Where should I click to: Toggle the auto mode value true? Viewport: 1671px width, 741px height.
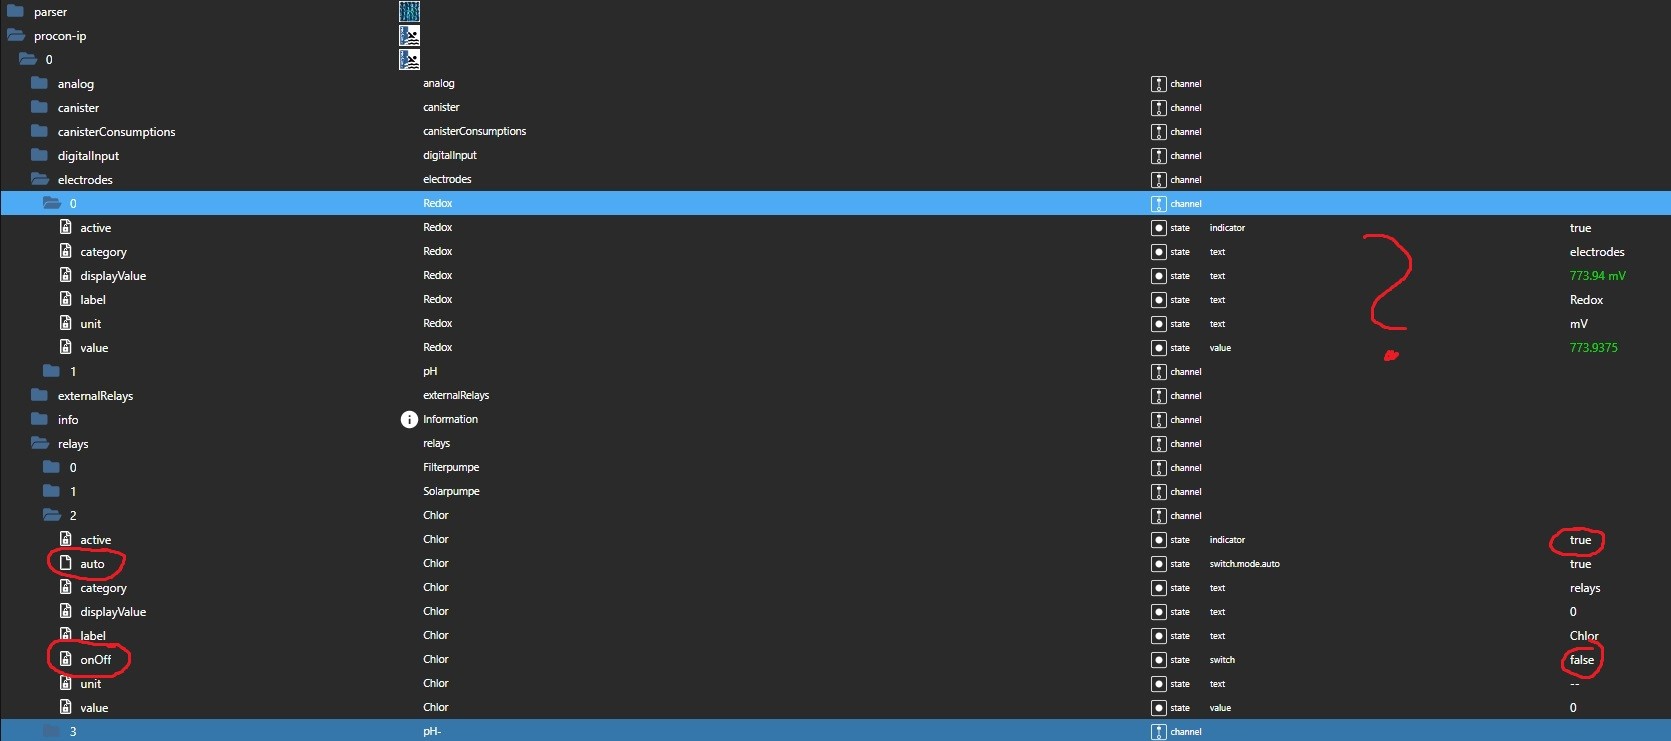[1580, 564]
